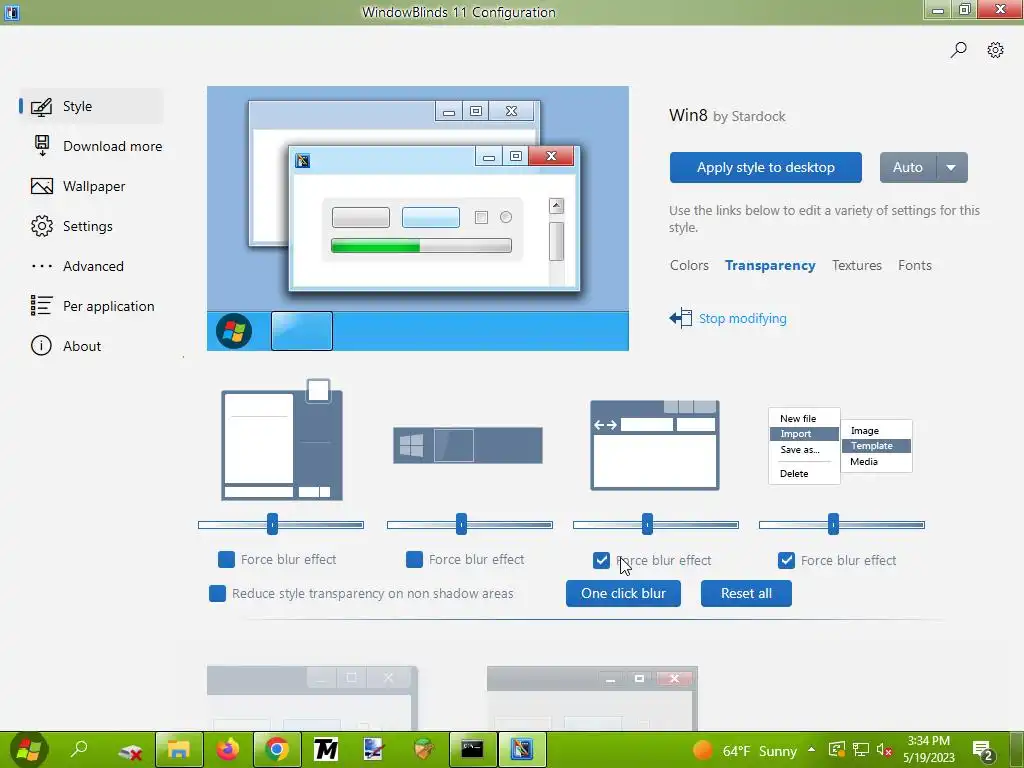Click the Download more icon in sidebar
Screen dimensions: 1024x768
point(42,146)
